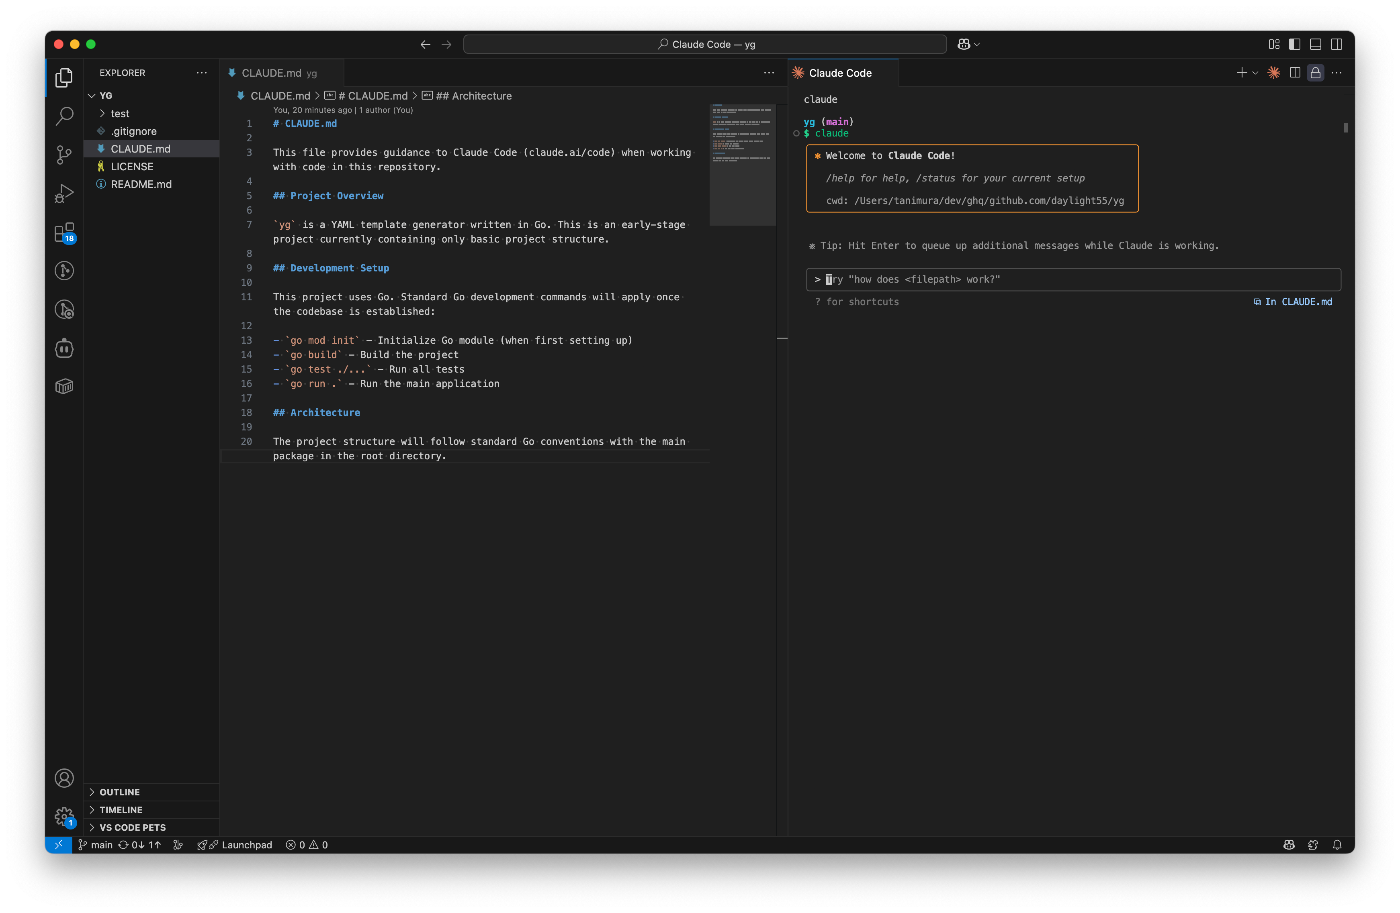Click the git blame 'You, 20 minutes ago' text

click(343, 110)
